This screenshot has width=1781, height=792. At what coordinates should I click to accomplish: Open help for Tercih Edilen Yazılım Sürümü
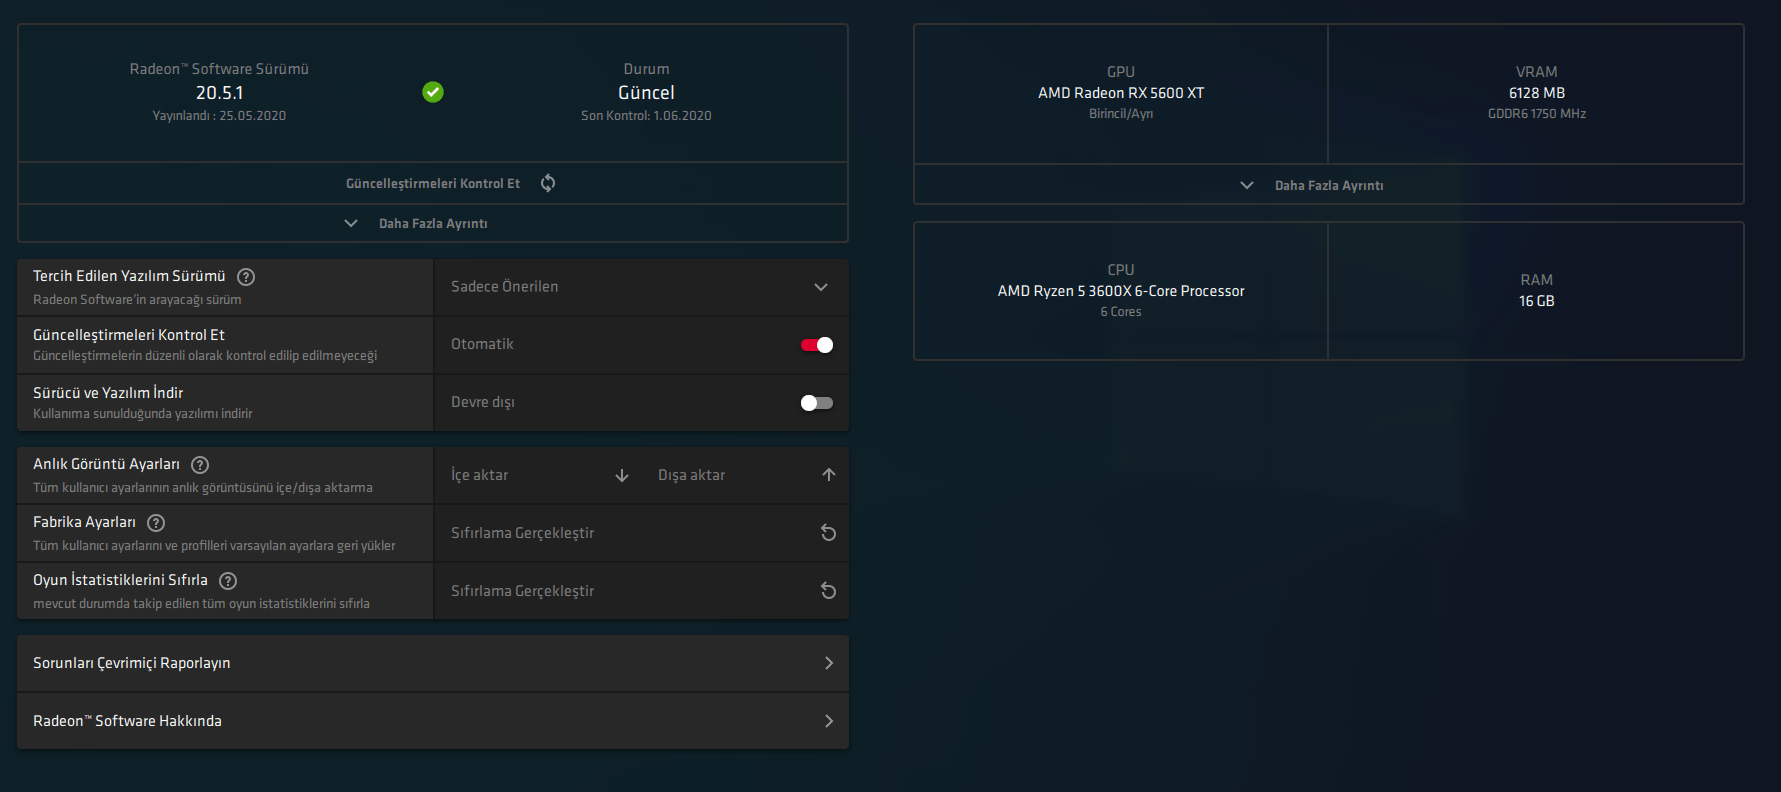[246, 277]
